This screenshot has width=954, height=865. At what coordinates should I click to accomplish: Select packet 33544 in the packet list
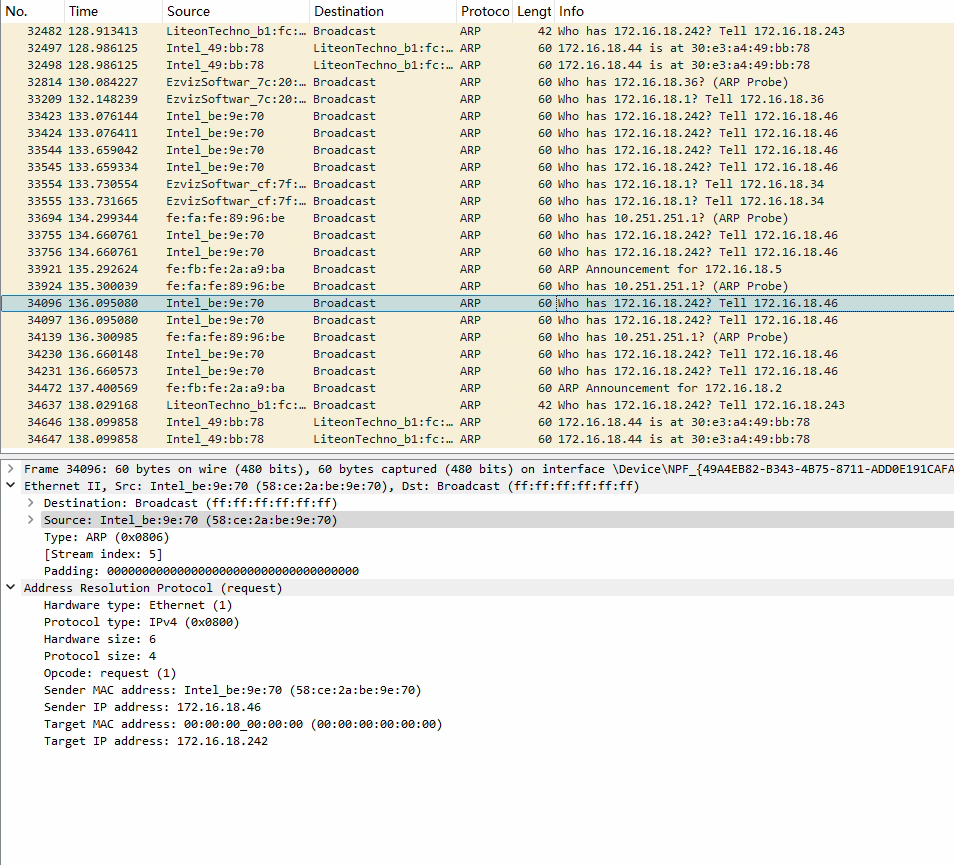click(x=477, y=150)
